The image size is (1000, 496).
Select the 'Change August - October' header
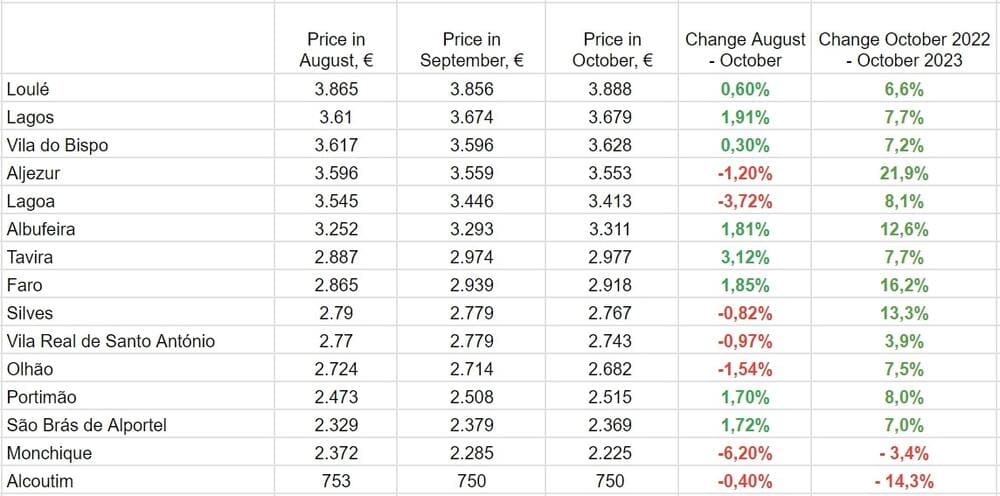click(x=745, y=50)
